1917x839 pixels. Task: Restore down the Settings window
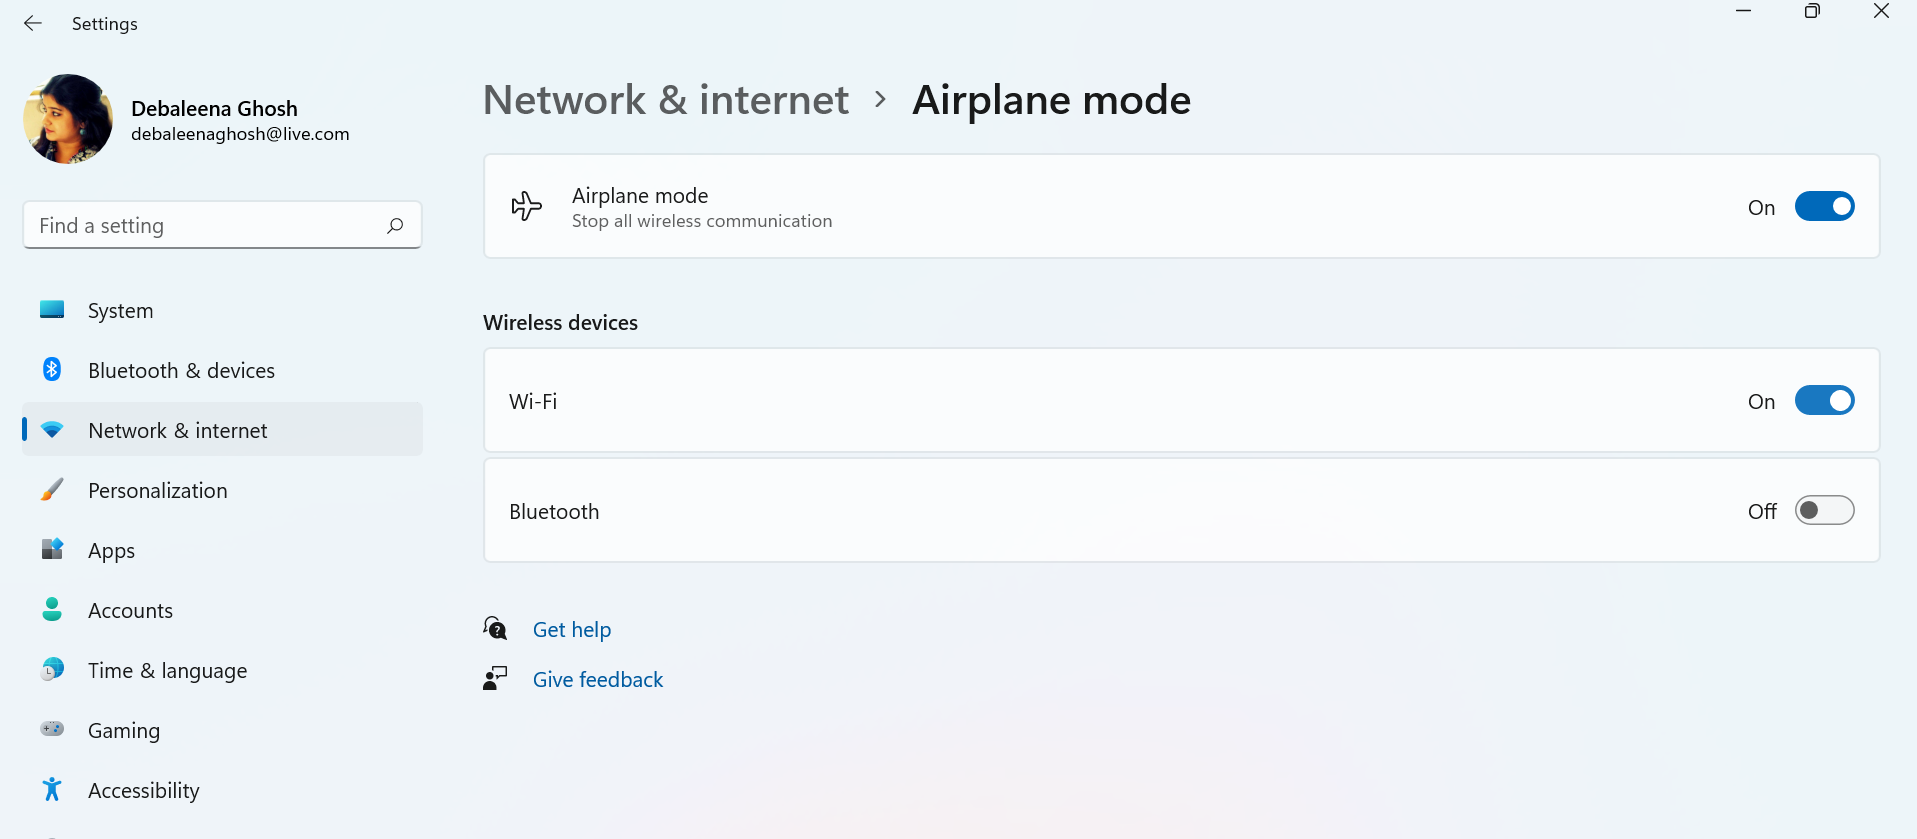(1812, 11)
